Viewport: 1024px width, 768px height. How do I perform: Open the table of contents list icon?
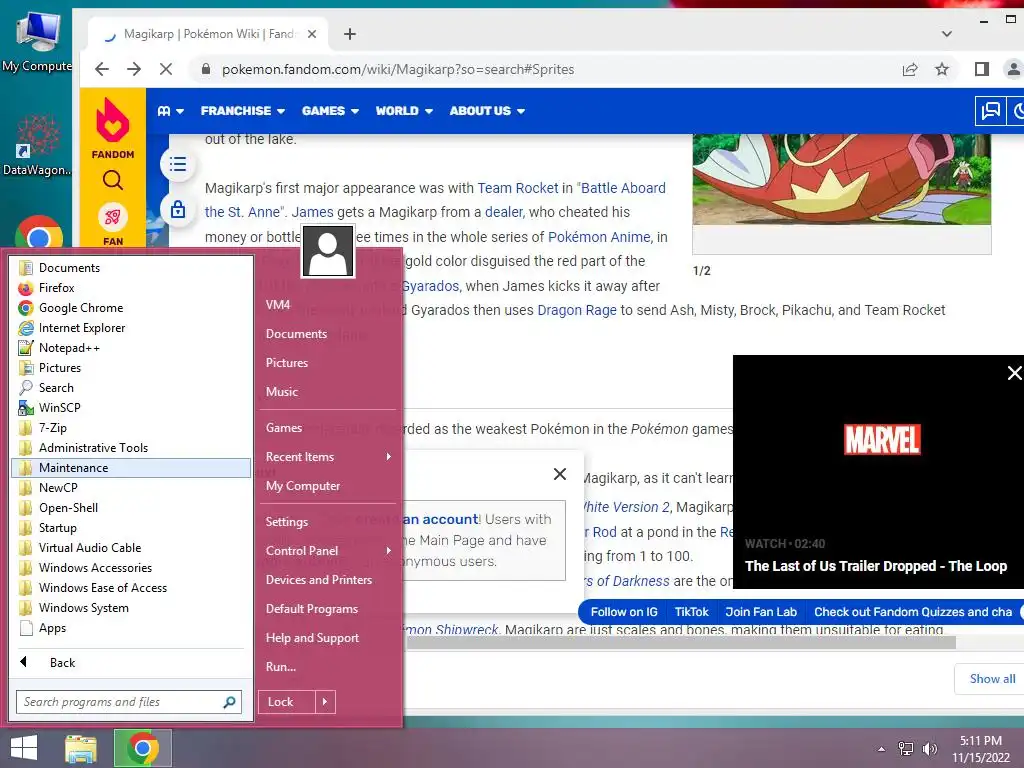[178, 164]
